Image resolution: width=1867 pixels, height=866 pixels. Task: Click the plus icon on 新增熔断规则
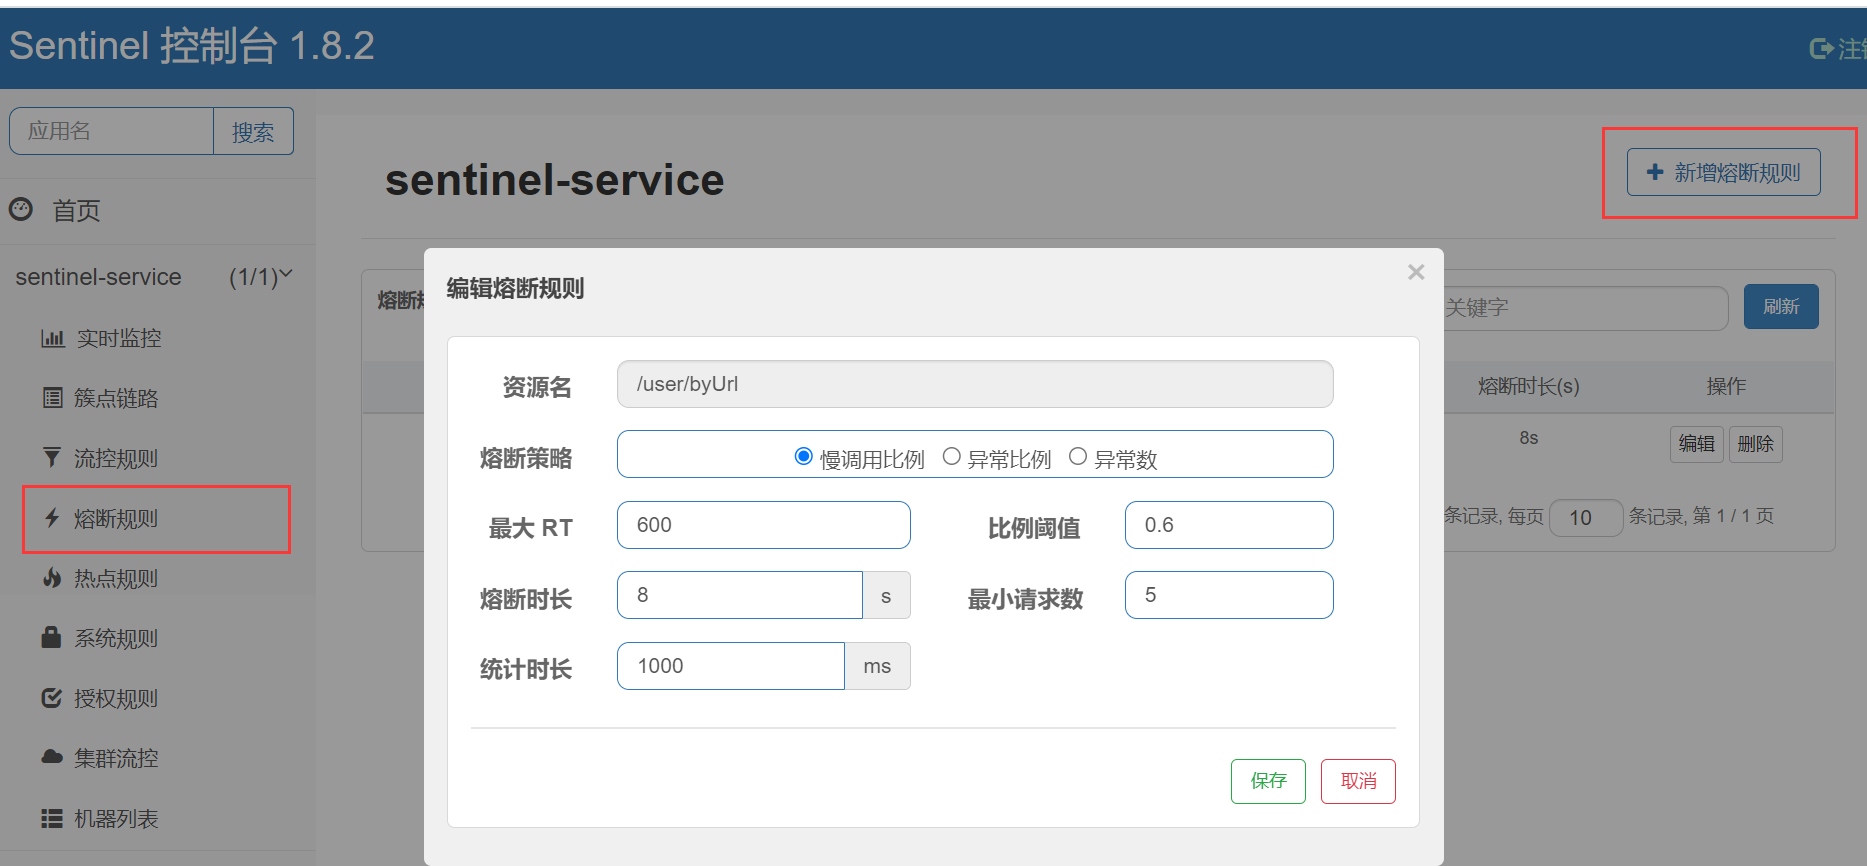pyautogui.click(x=1655, y=172)
